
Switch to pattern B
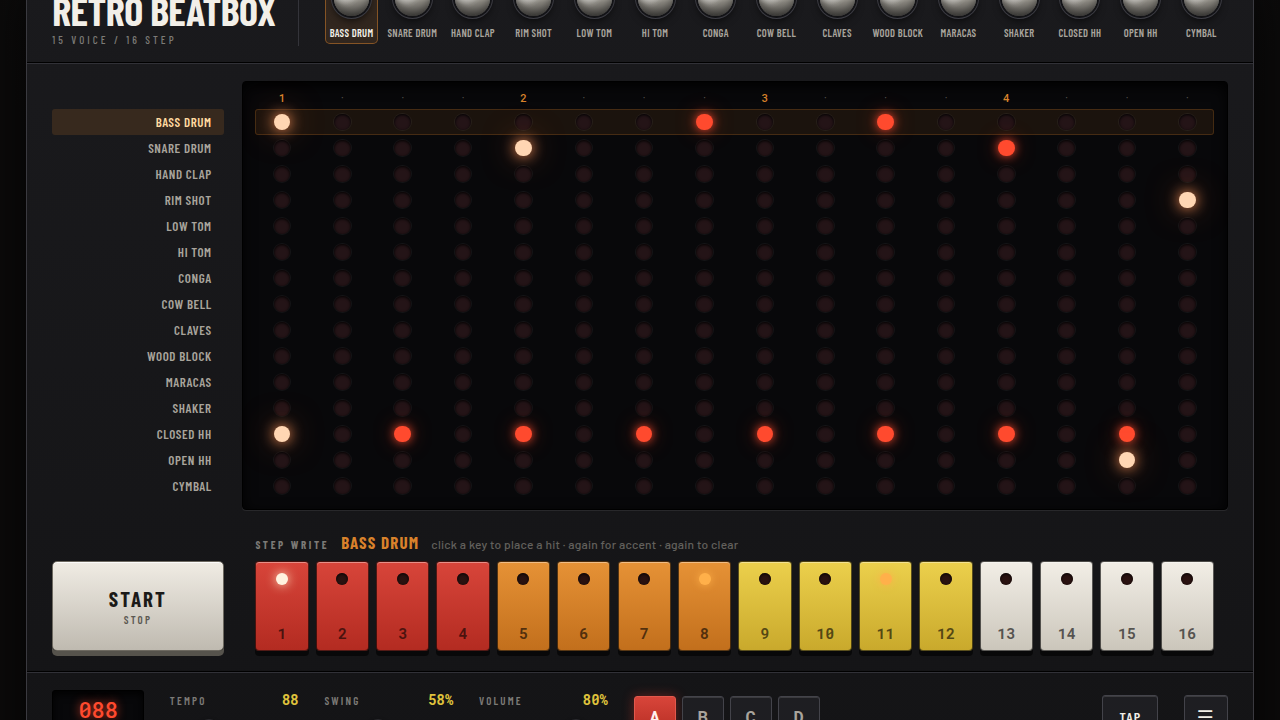(x=703, y=708)
